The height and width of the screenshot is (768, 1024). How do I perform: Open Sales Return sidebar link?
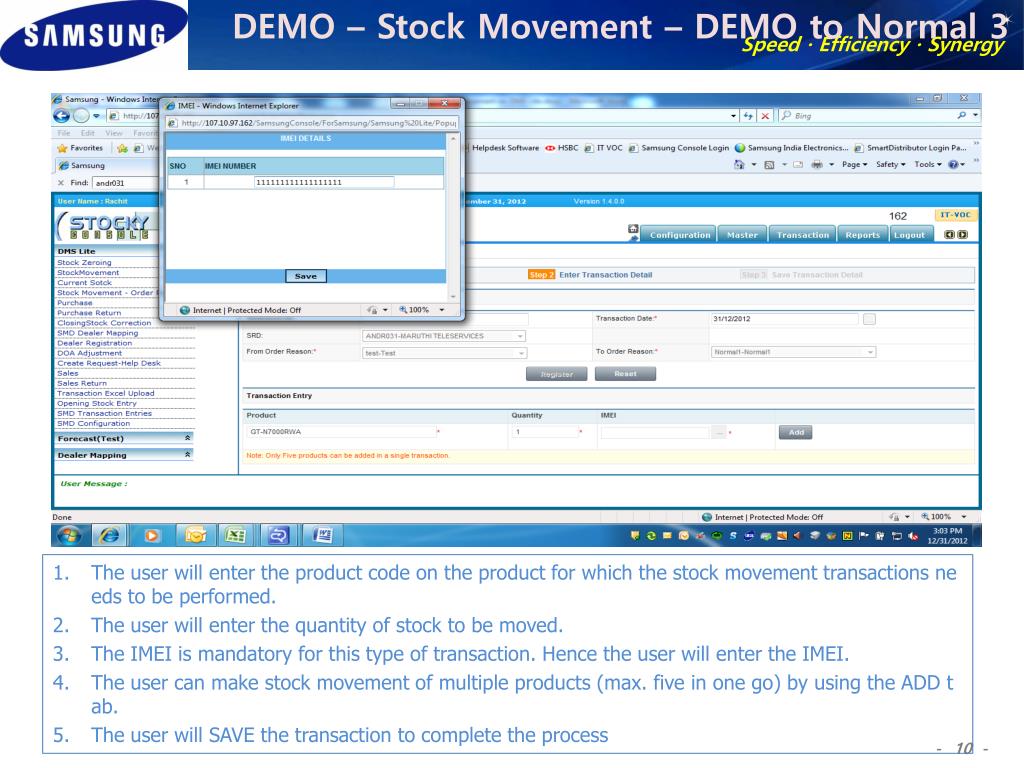(82, 383)
